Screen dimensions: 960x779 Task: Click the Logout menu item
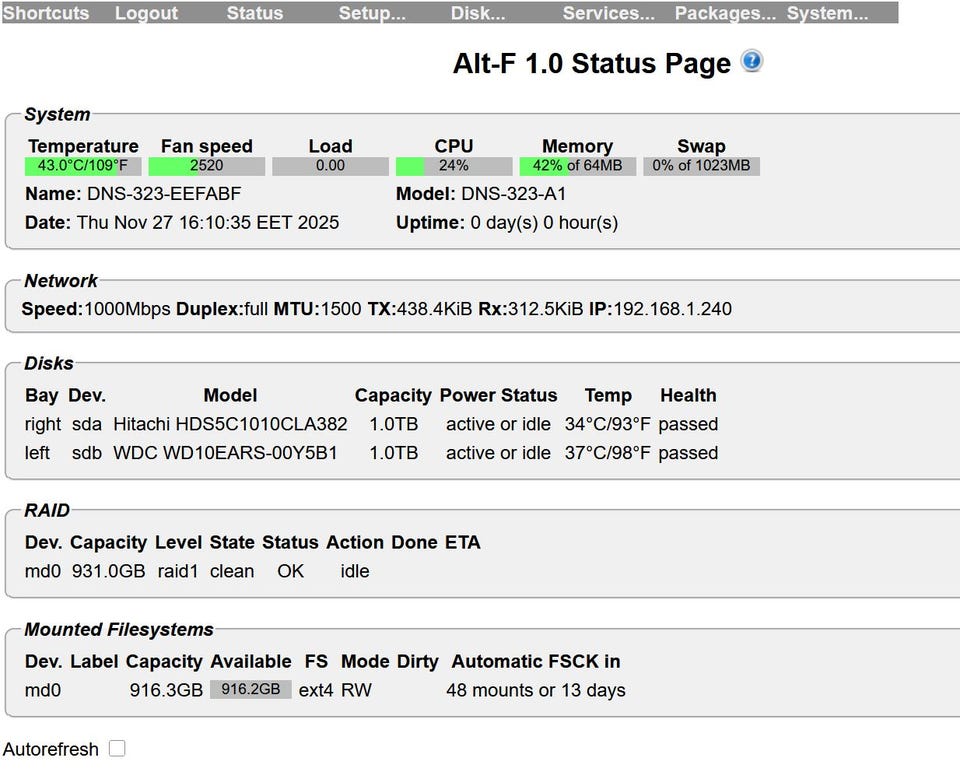coord(146,13)
